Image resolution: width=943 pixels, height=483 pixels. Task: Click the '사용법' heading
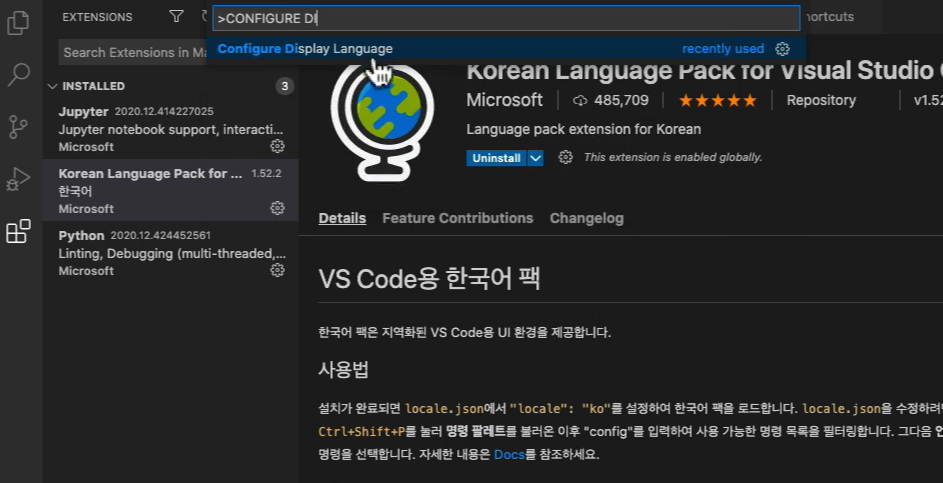click(343, 369)
